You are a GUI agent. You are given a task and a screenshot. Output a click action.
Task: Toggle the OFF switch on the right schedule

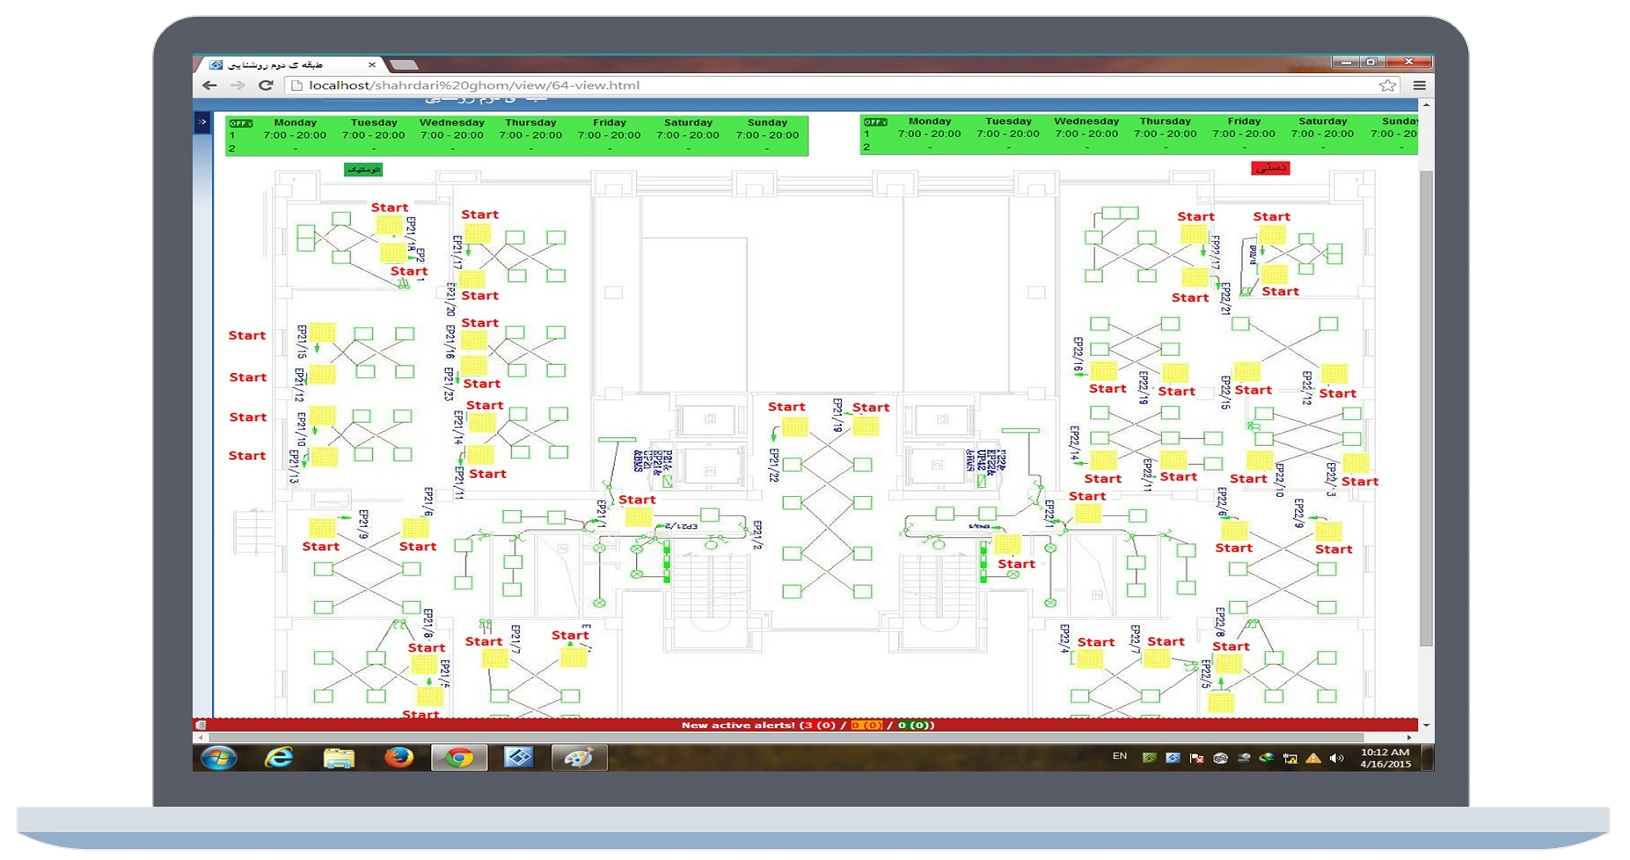pyautogui.click(x=875, y=122)
